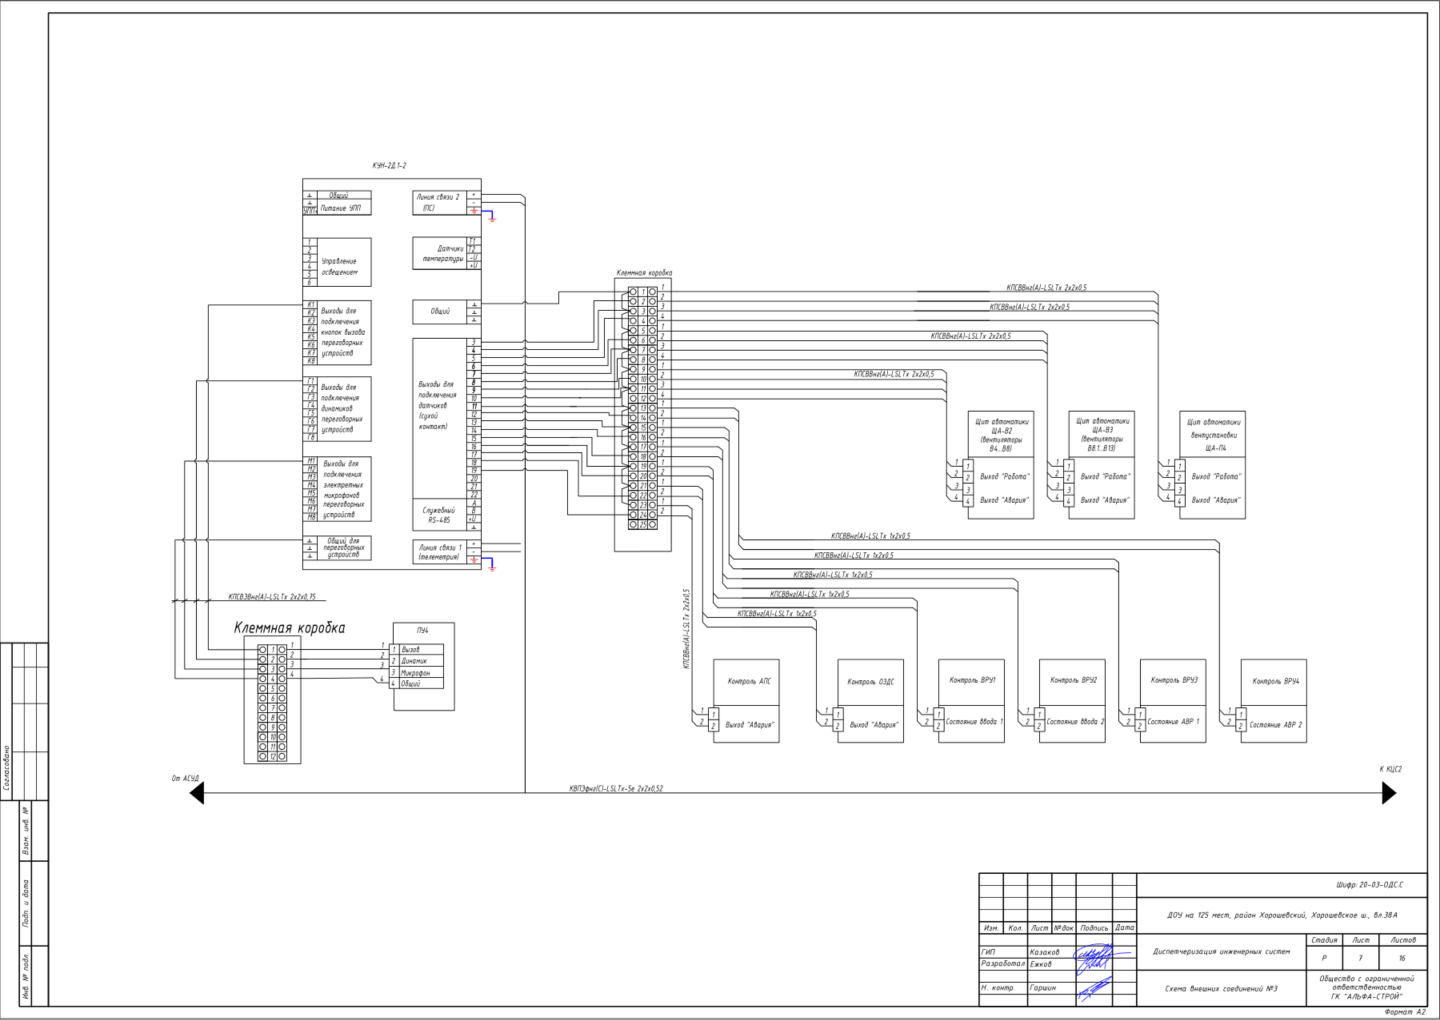Click the Формат А2 label
Image resolution: width=1440 pixels, height=1020 pixels.
click(1405, 1011)
